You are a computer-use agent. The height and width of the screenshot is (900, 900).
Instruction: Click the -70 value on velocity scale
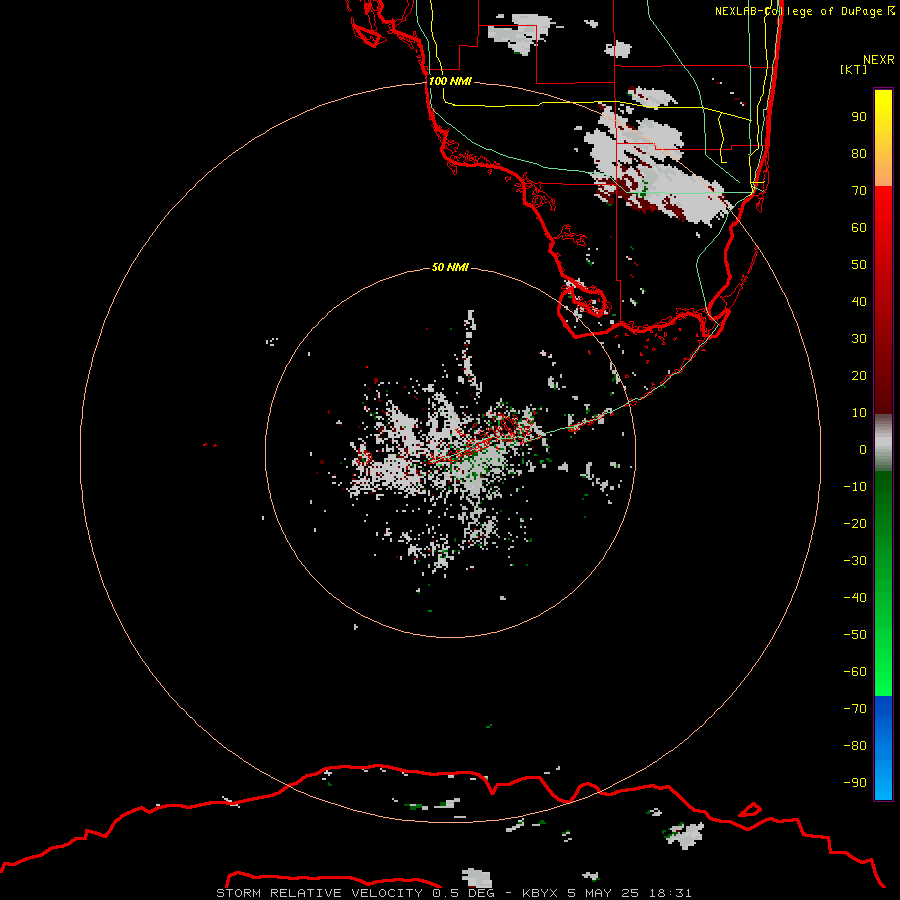(855, 709)
